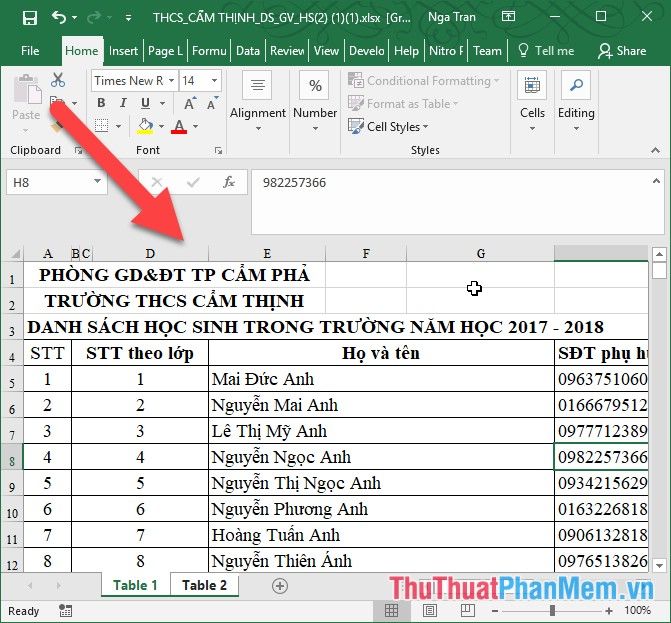
Task: Expand the Editing group
Action: click(x=576, y=102)
